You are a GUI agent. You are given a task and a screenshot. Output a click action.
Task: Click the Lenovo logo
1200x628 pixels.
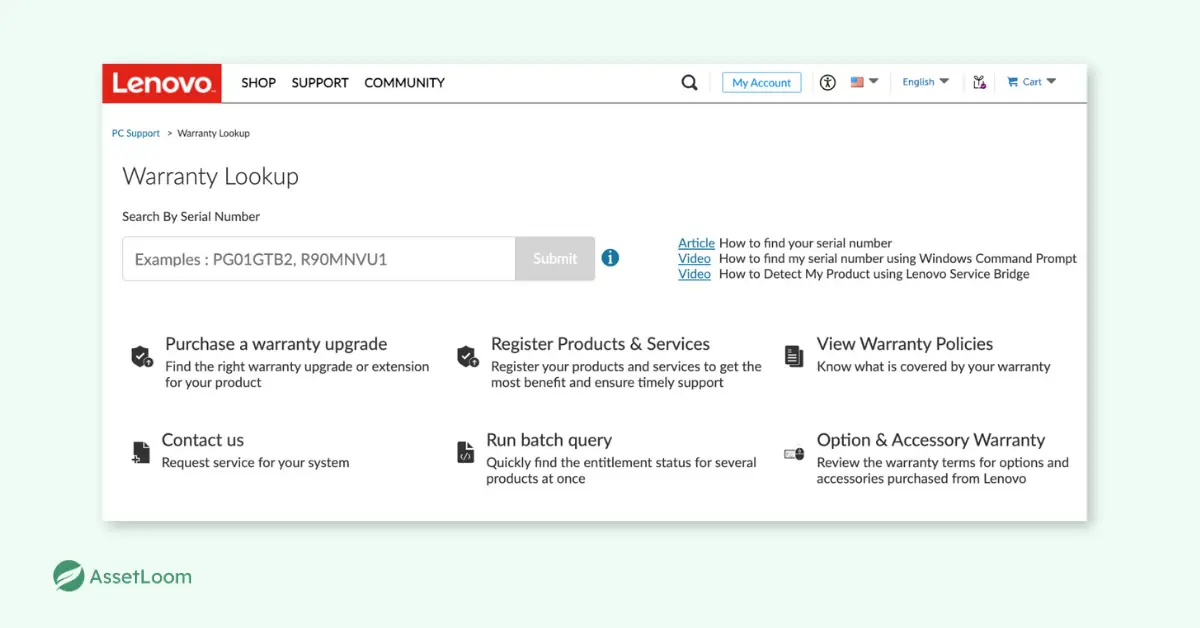coord(161,83)
